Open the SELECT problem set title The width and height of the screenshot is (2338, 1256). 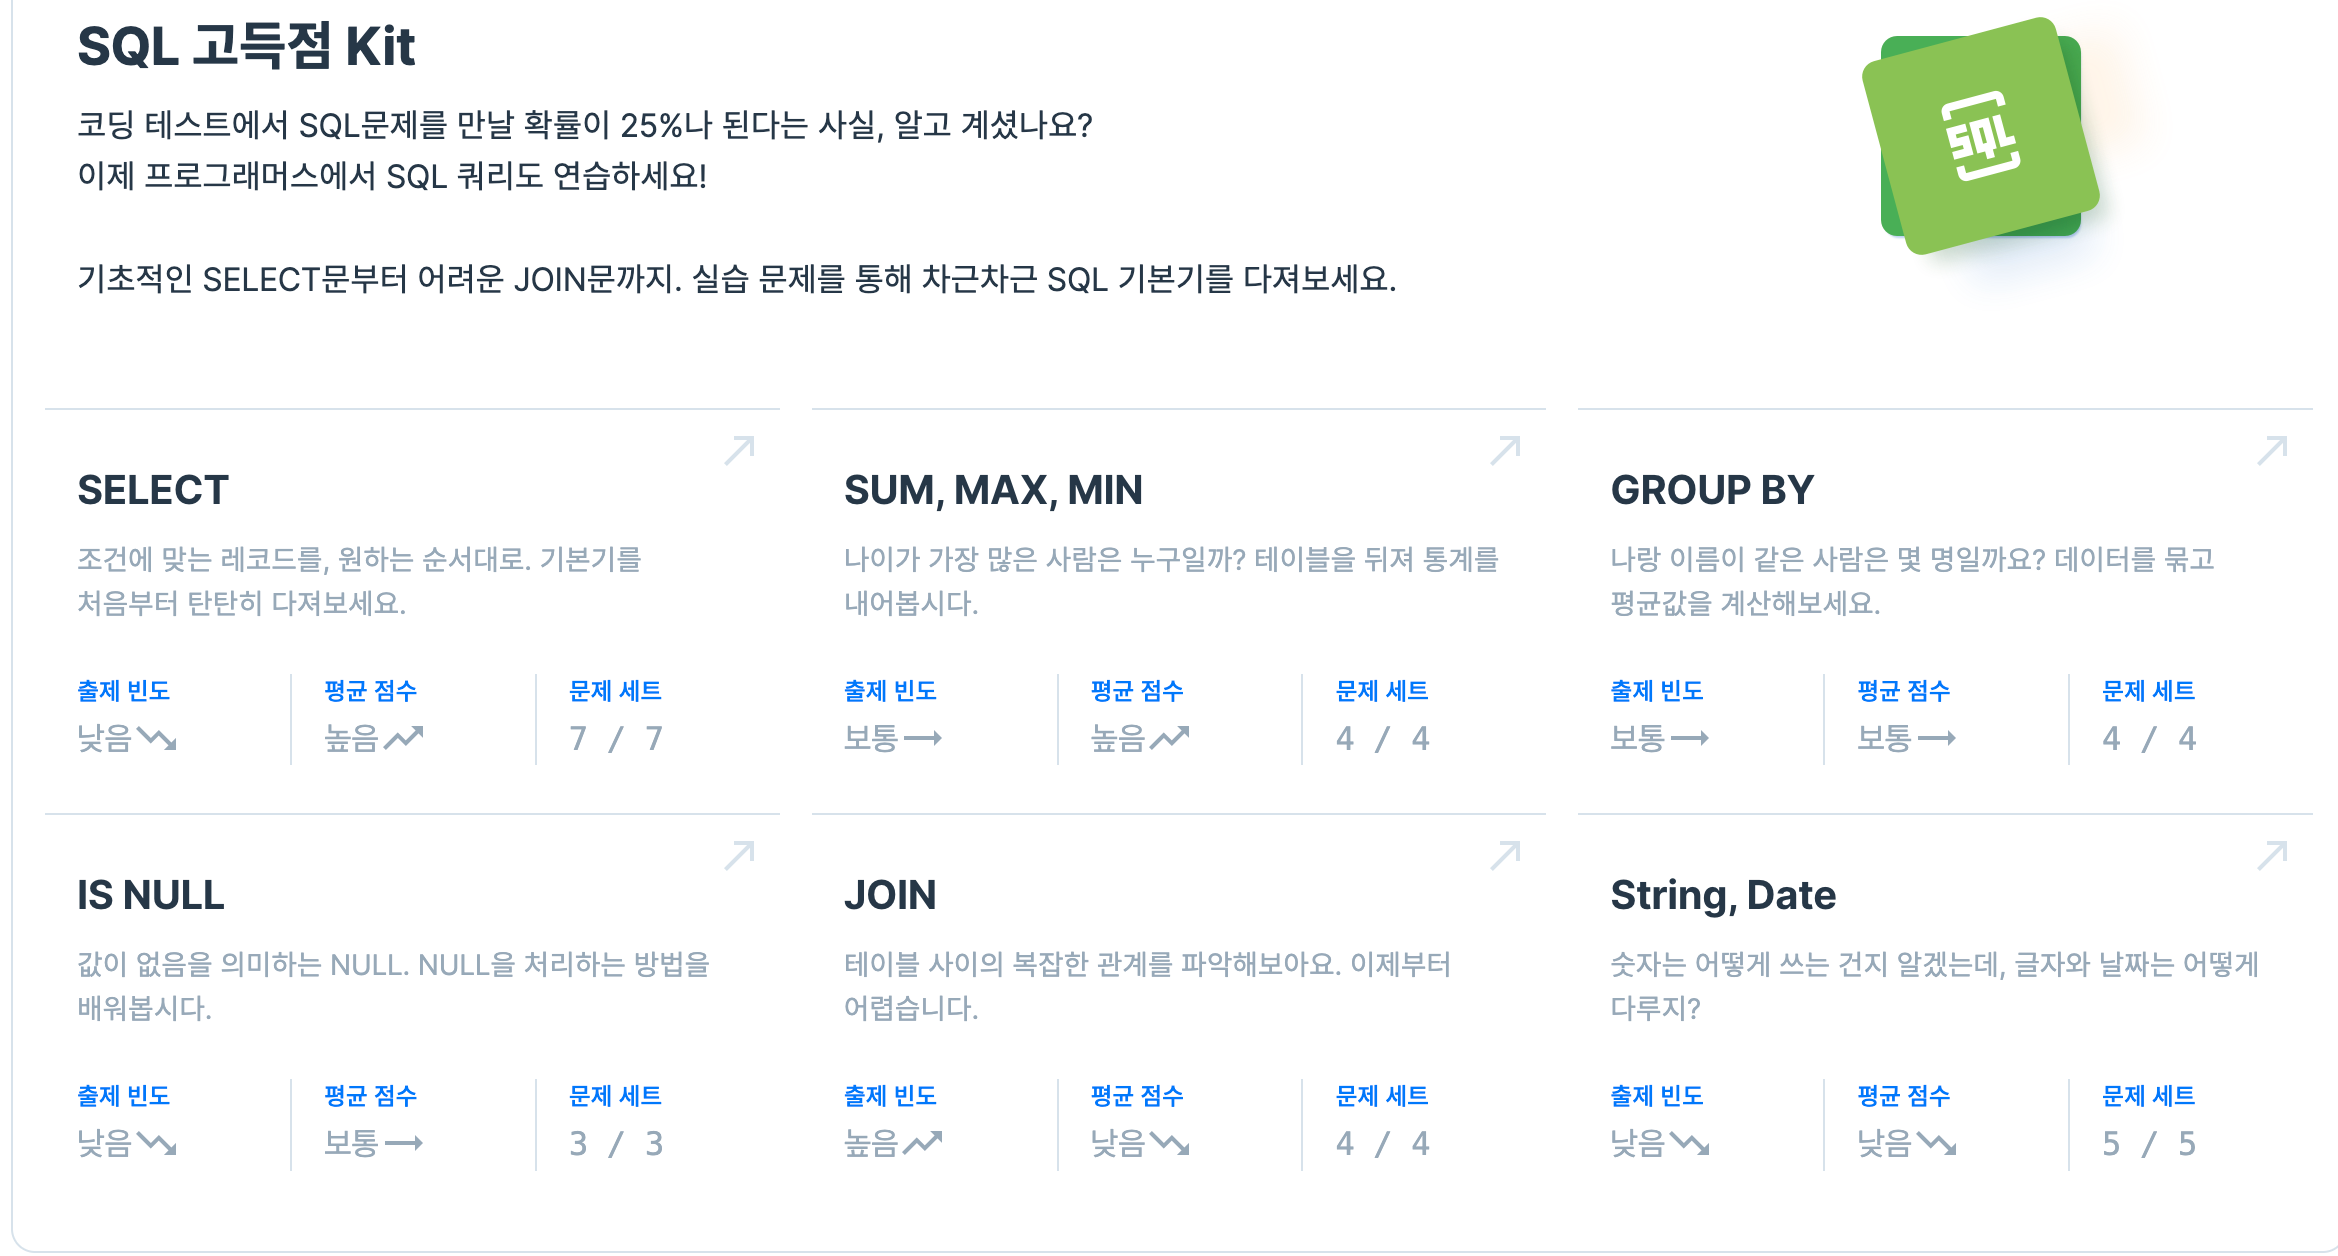153,490
